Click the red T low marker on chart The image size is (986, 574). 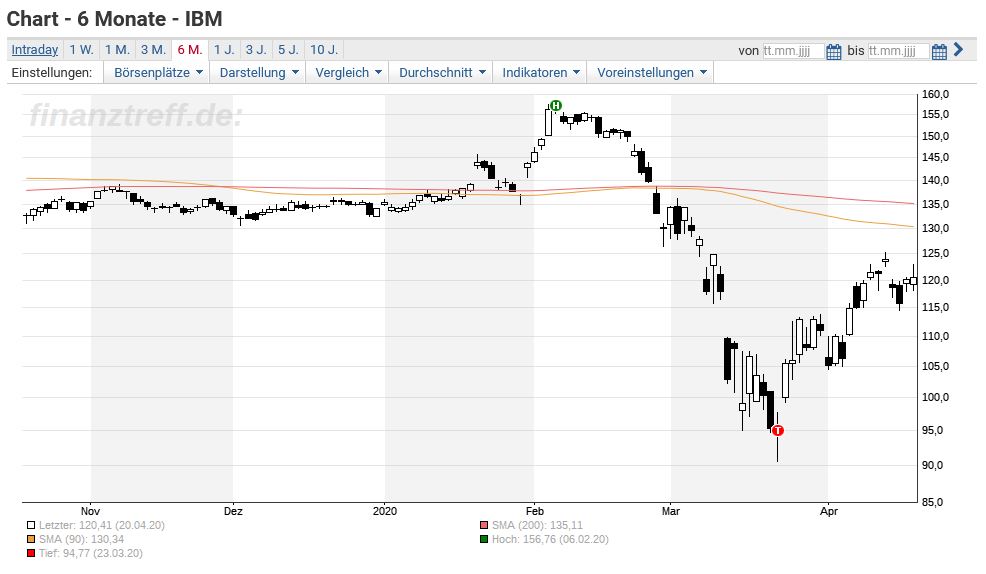778,431
